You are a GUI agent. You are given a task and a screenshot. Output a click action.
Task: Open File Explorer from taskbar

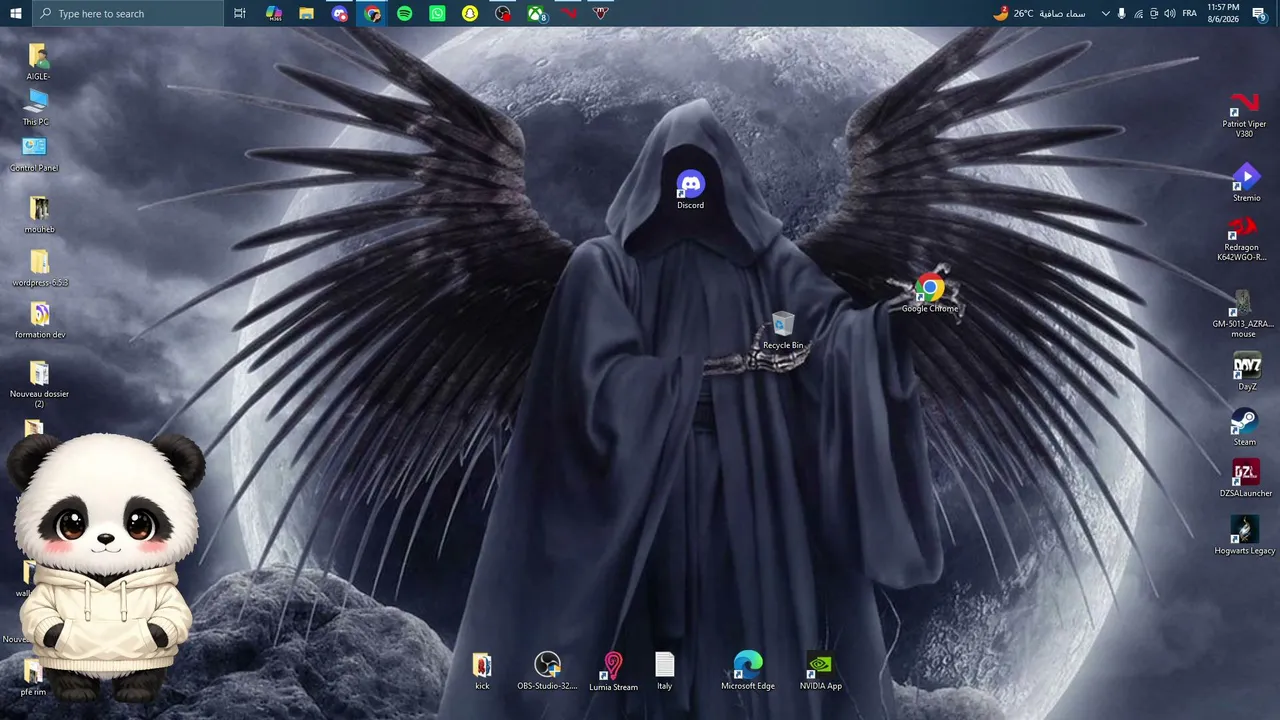tap(307, 13)
